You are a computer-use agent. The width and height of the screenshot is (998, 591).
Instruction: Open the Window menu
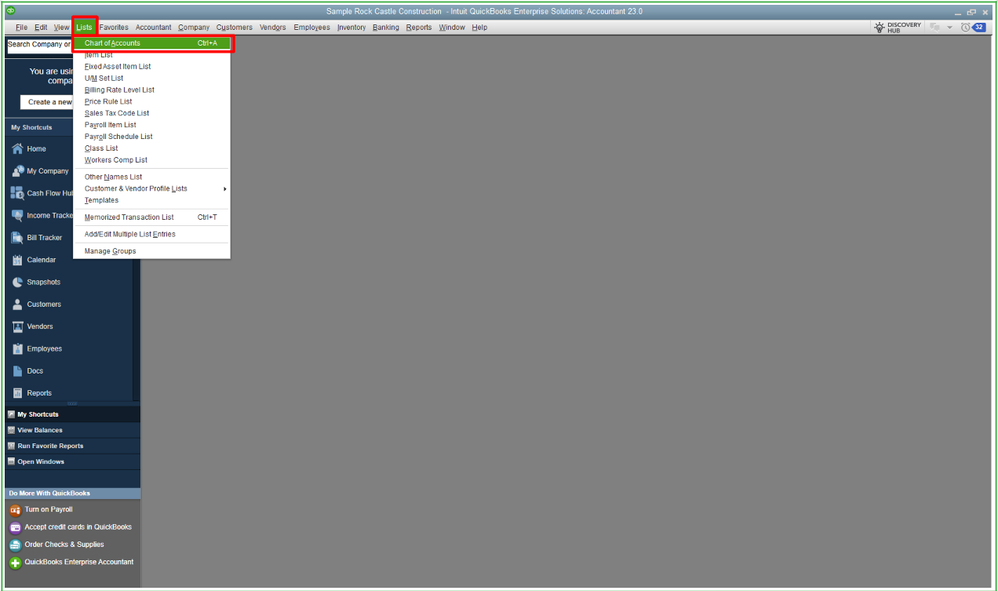(452, 27)
